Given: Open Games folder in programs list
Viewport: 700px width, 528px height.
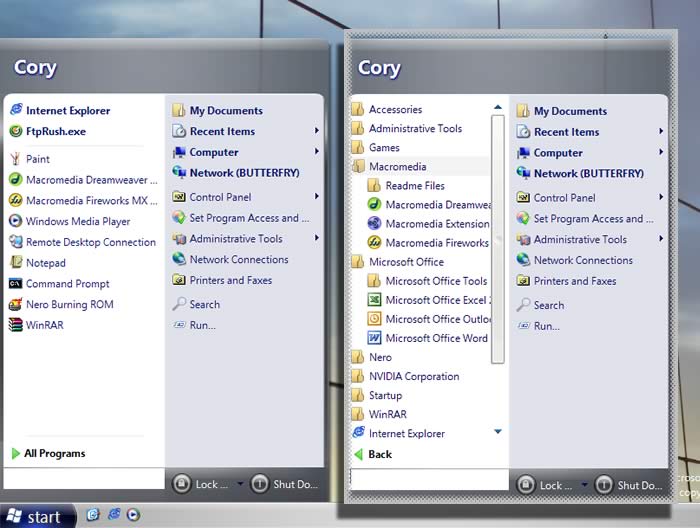Looking at the screenshot, I should (376, 147).
